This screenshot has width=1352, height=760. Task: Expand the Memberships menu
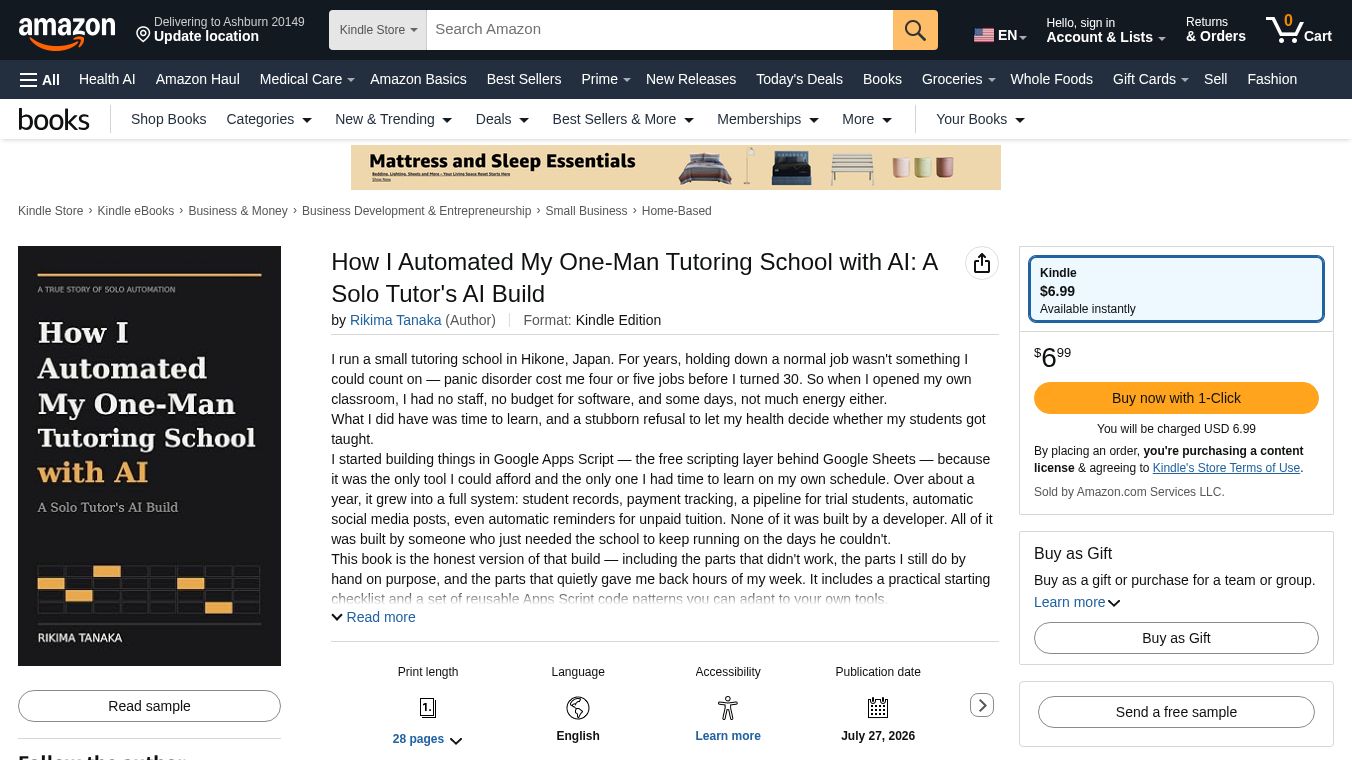pyautogui.click(x=768, y=119)
